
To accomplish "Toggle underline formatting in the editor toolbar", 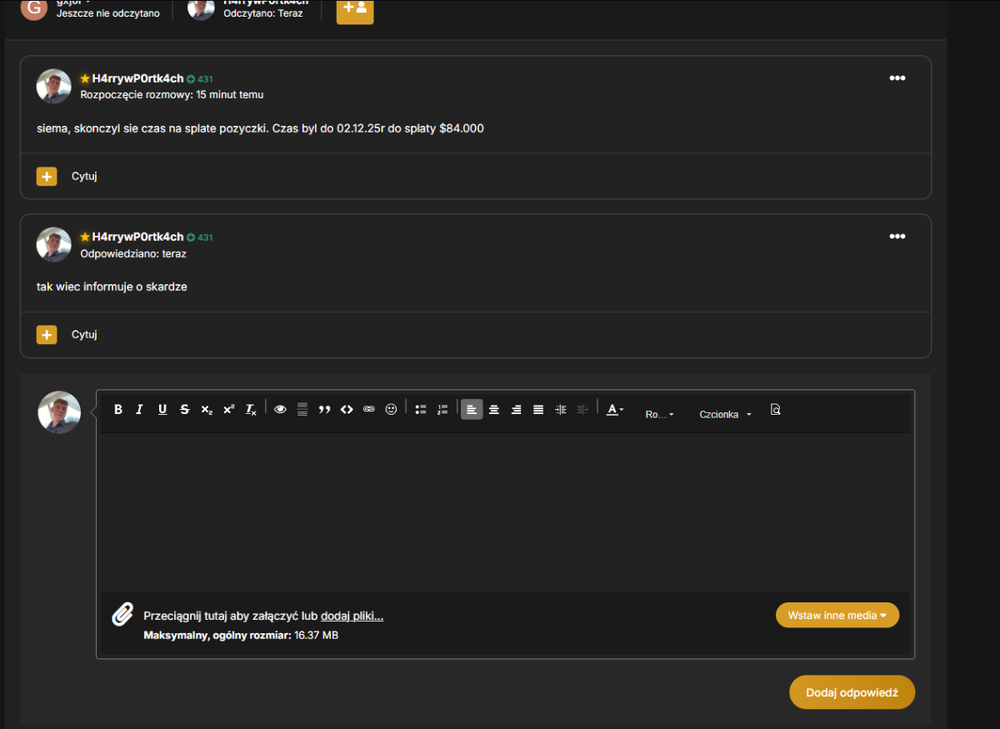I will coord(162,409).
